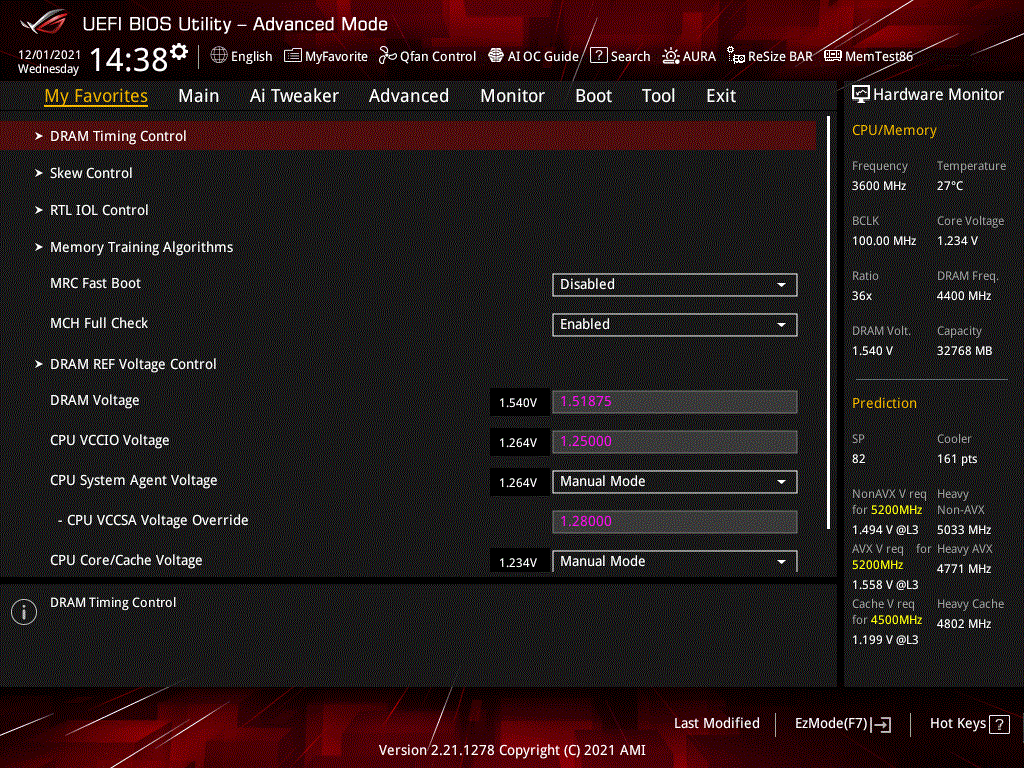Click CPU VCCSA Voltage Override field

pyautogui.click(x=675, y=522)
